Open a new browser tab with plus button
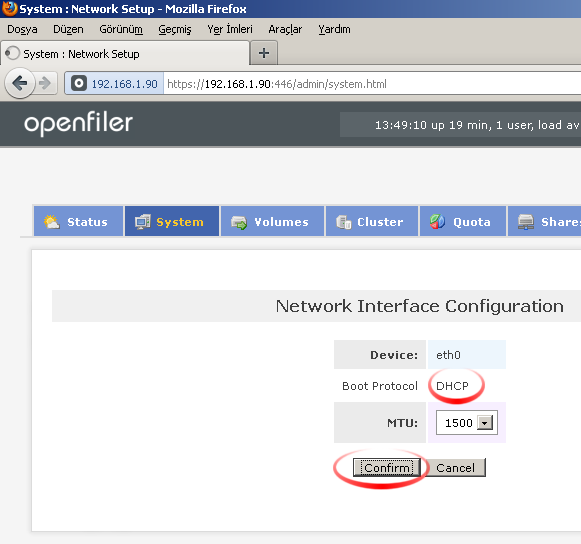 (264, 53)
